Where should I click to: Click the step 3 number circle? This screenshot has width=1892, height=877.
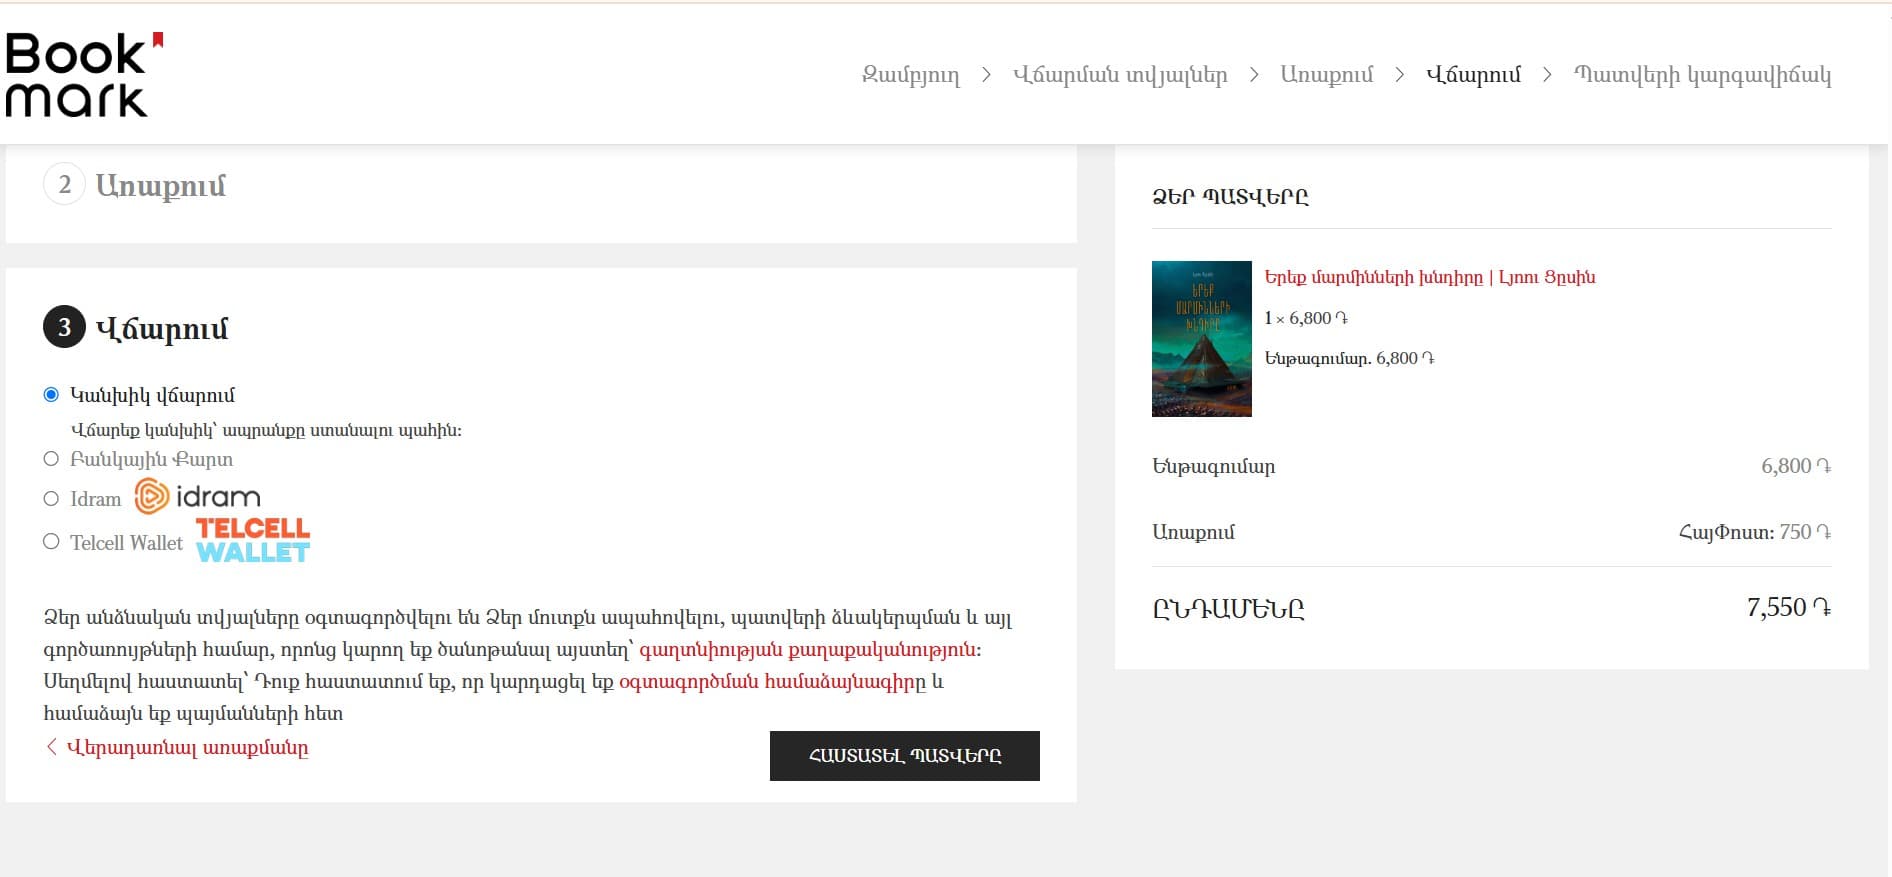[64, 328]
